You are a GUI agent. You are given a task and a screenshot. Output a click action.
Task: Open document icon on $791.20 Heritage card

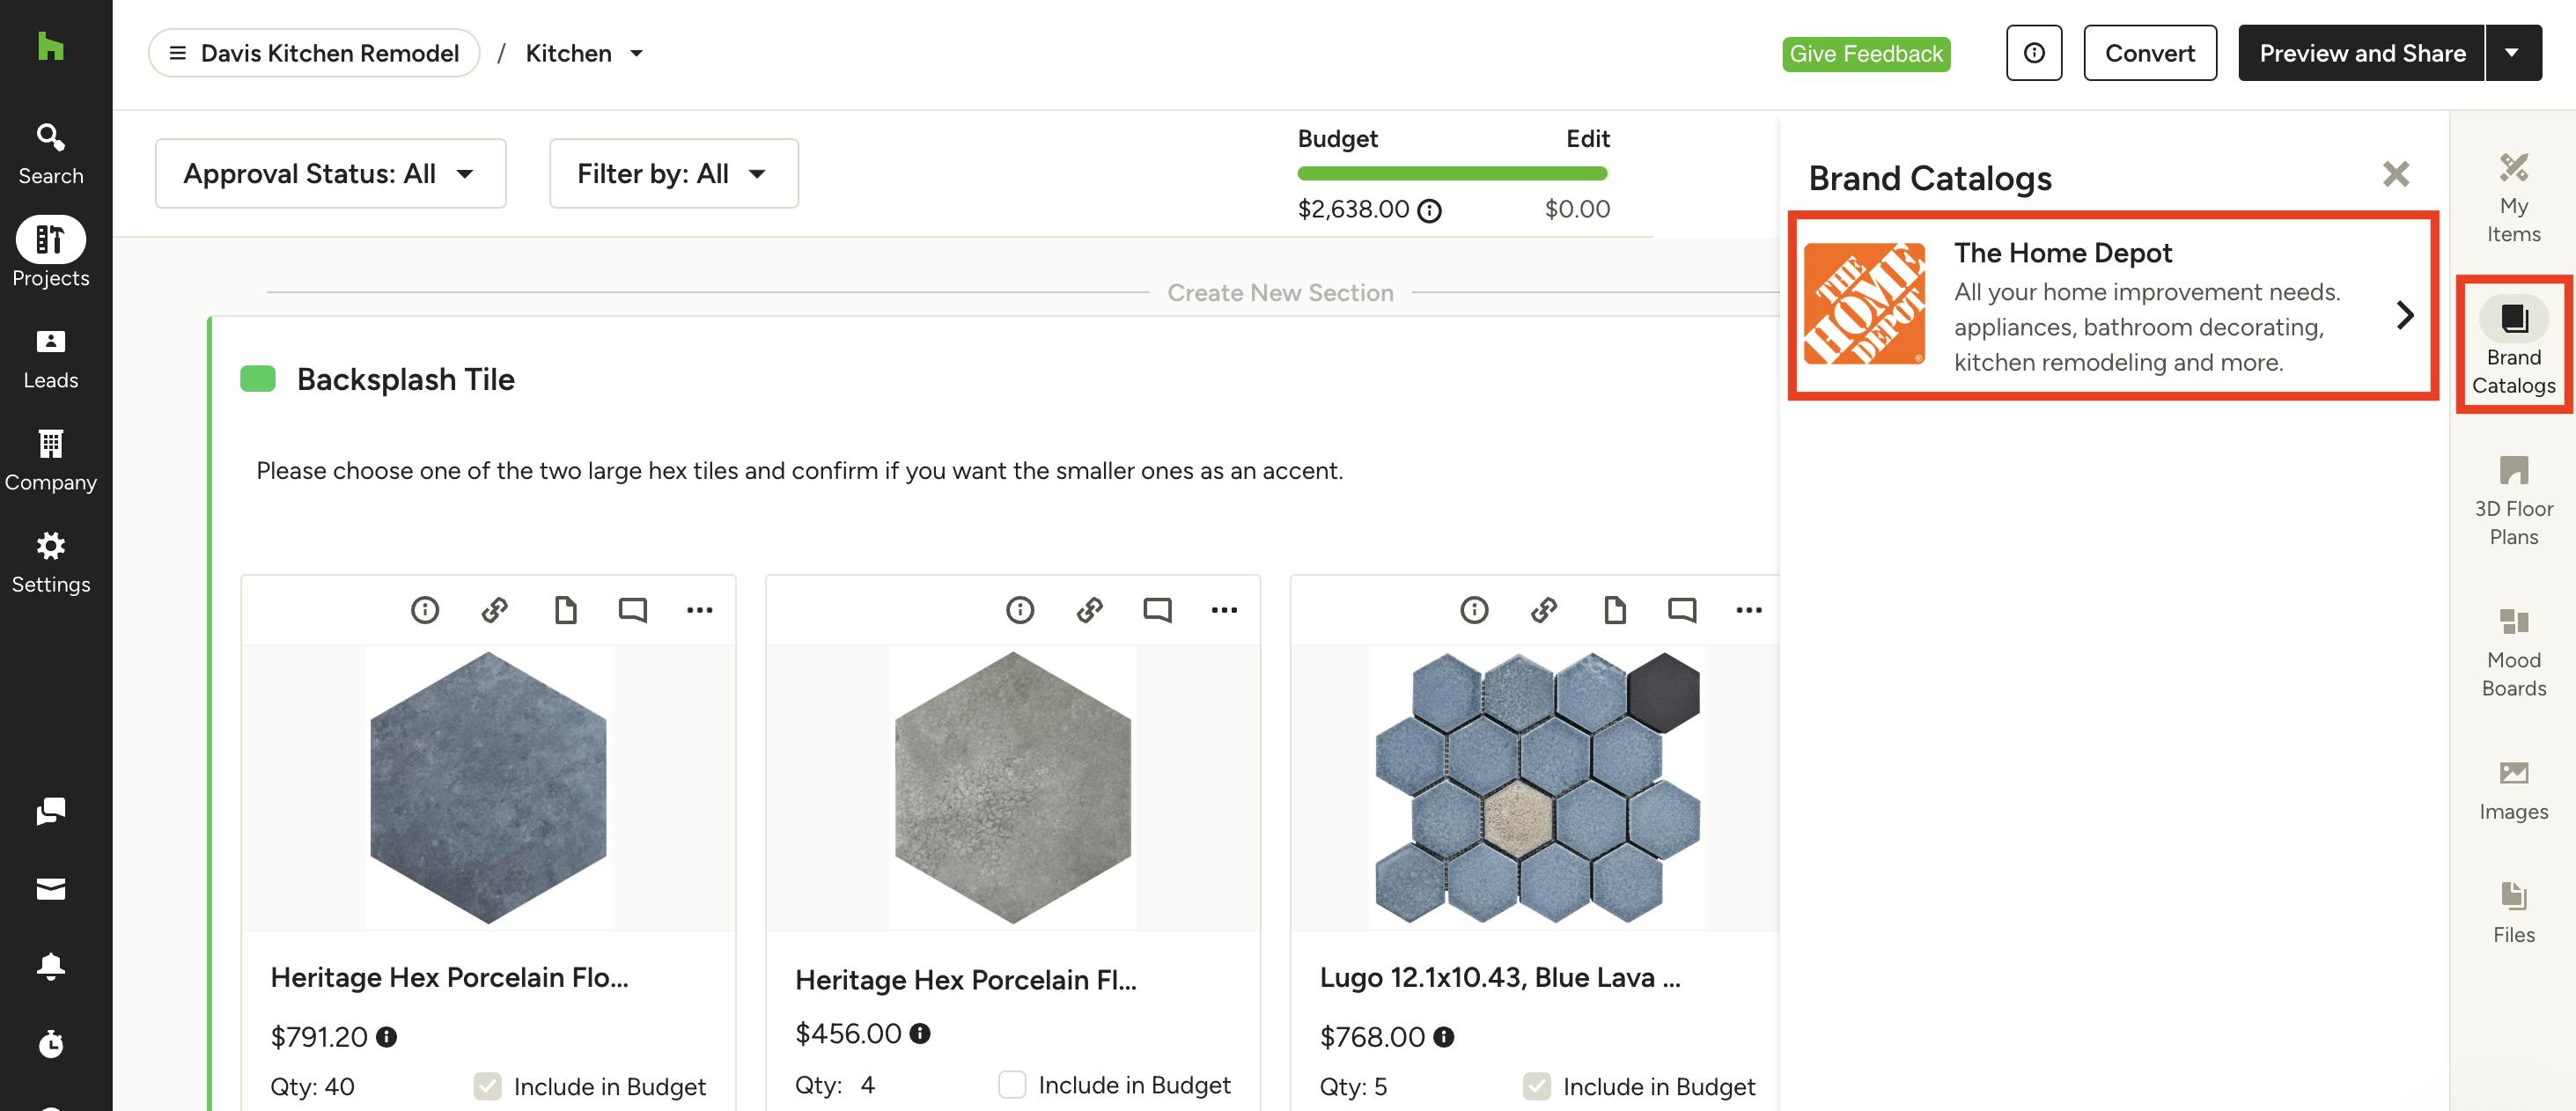(565, 609)
